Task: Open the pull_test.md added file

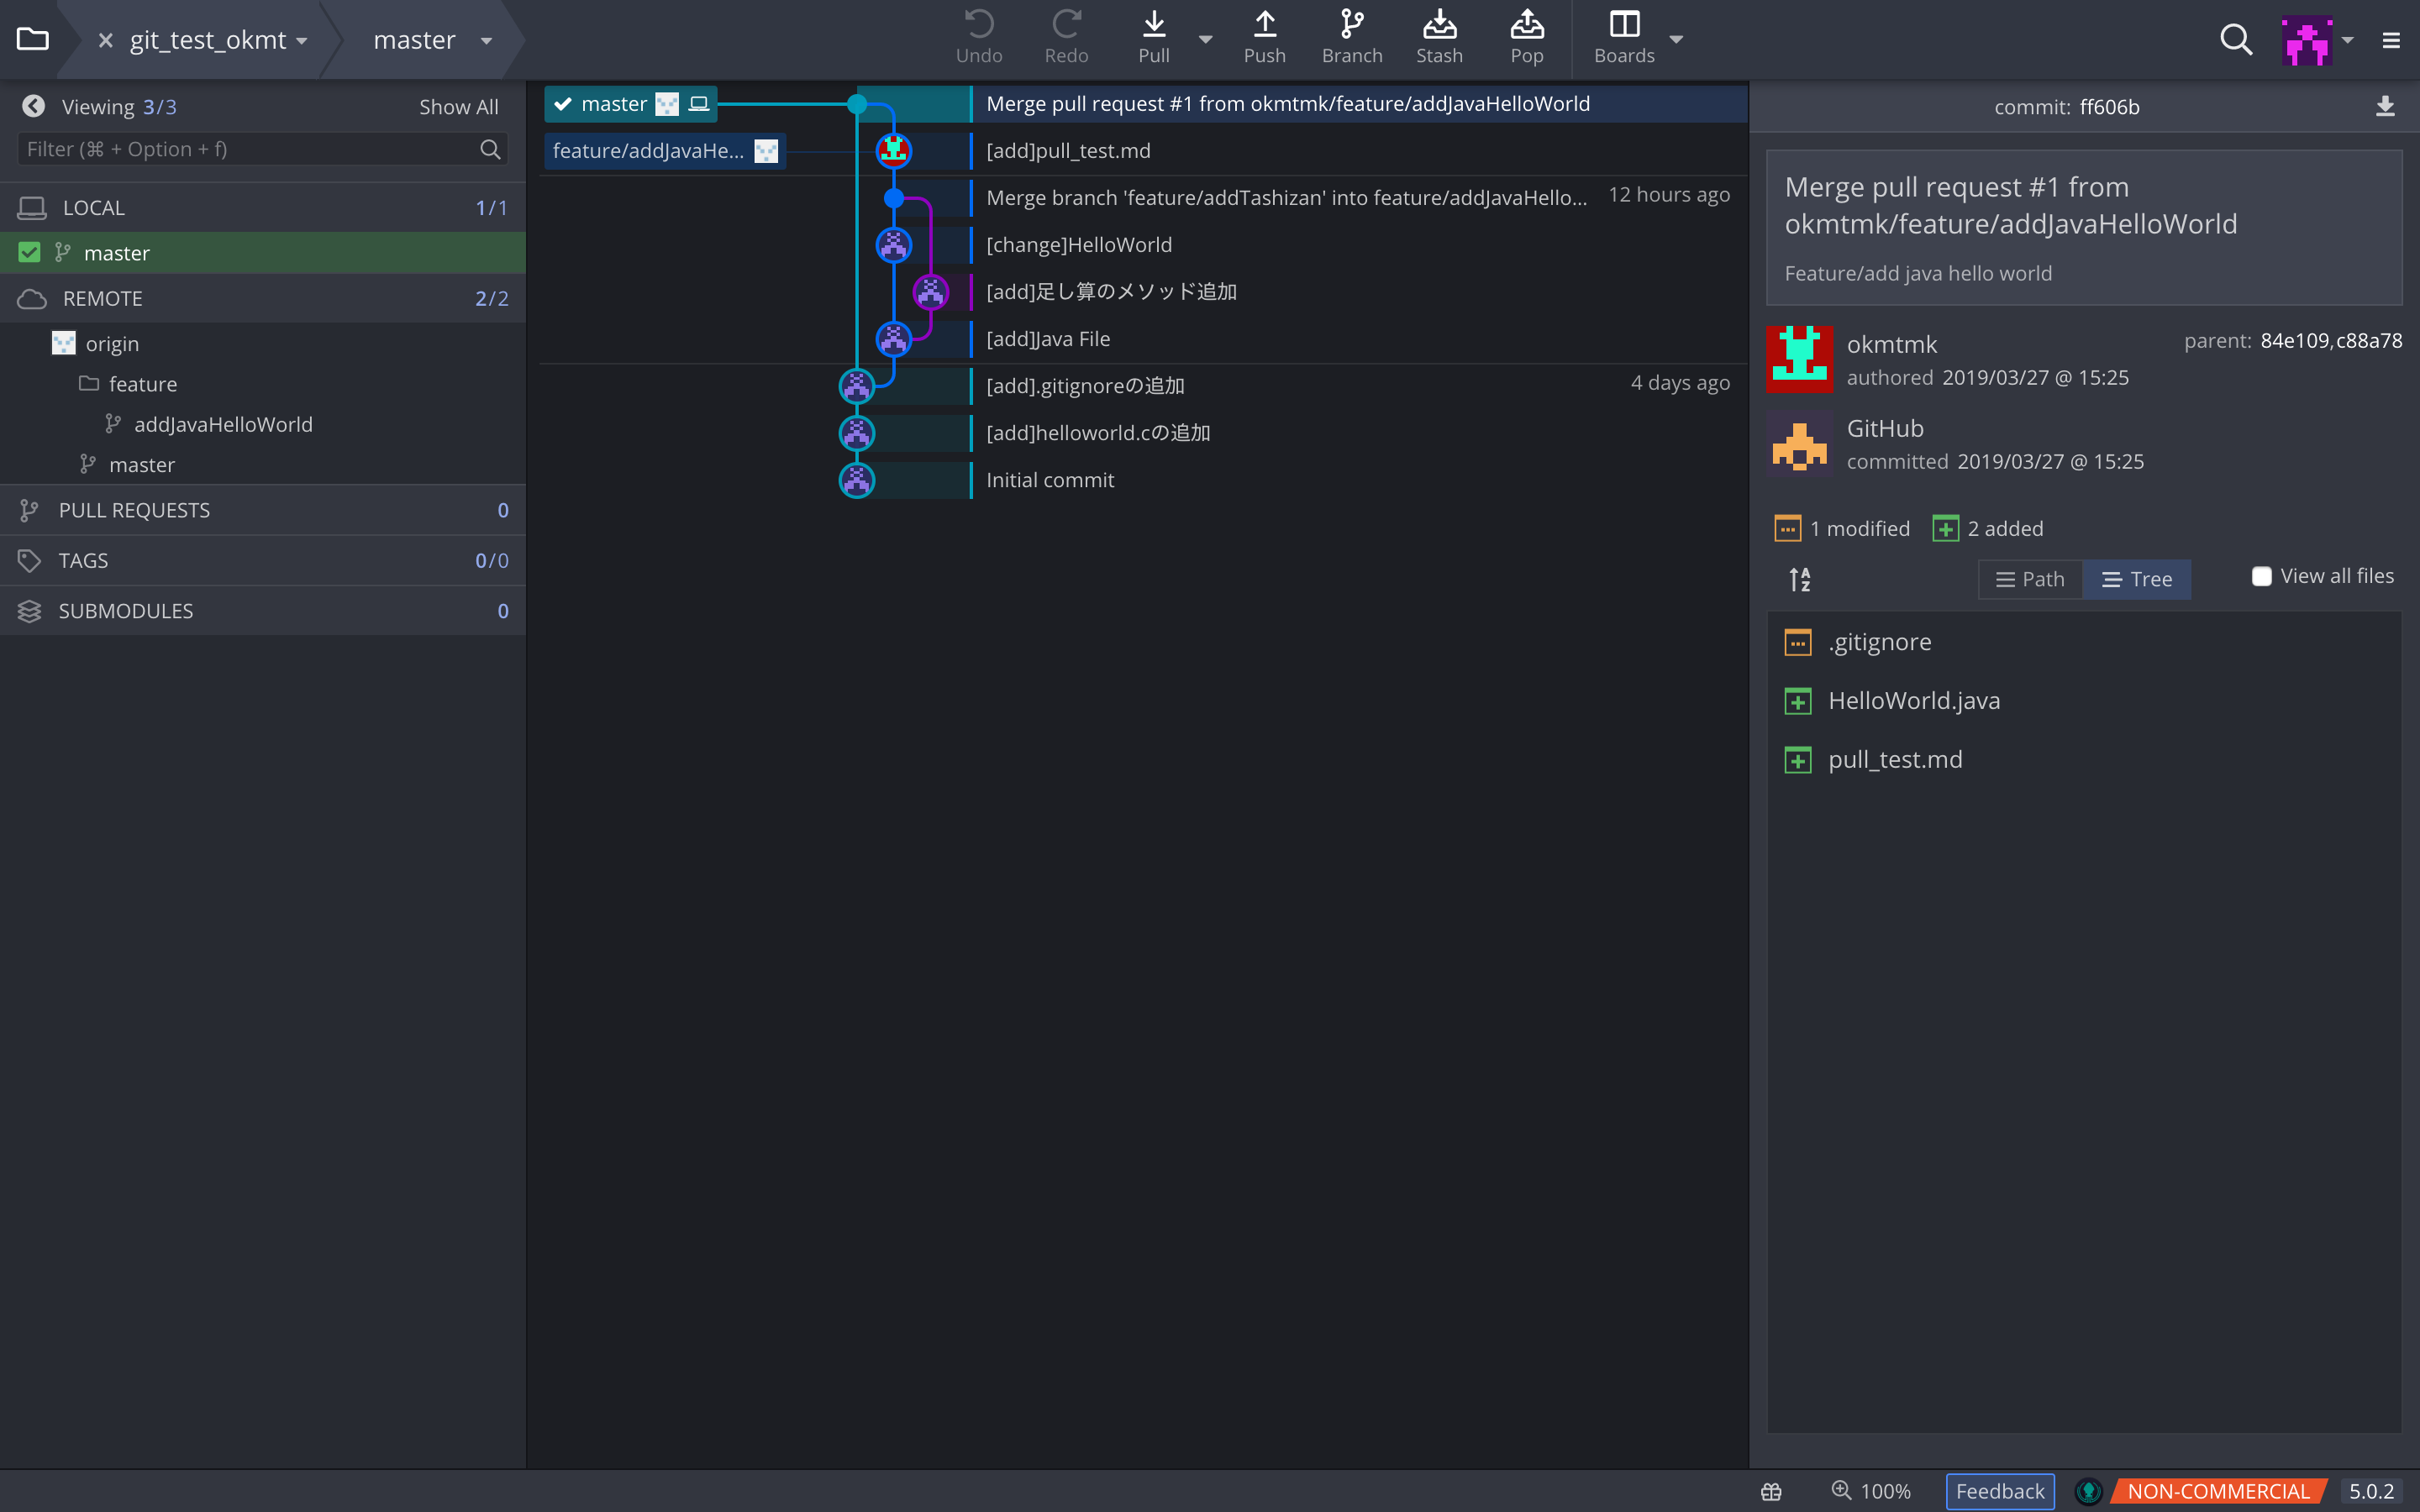Action: [2084, 760]
